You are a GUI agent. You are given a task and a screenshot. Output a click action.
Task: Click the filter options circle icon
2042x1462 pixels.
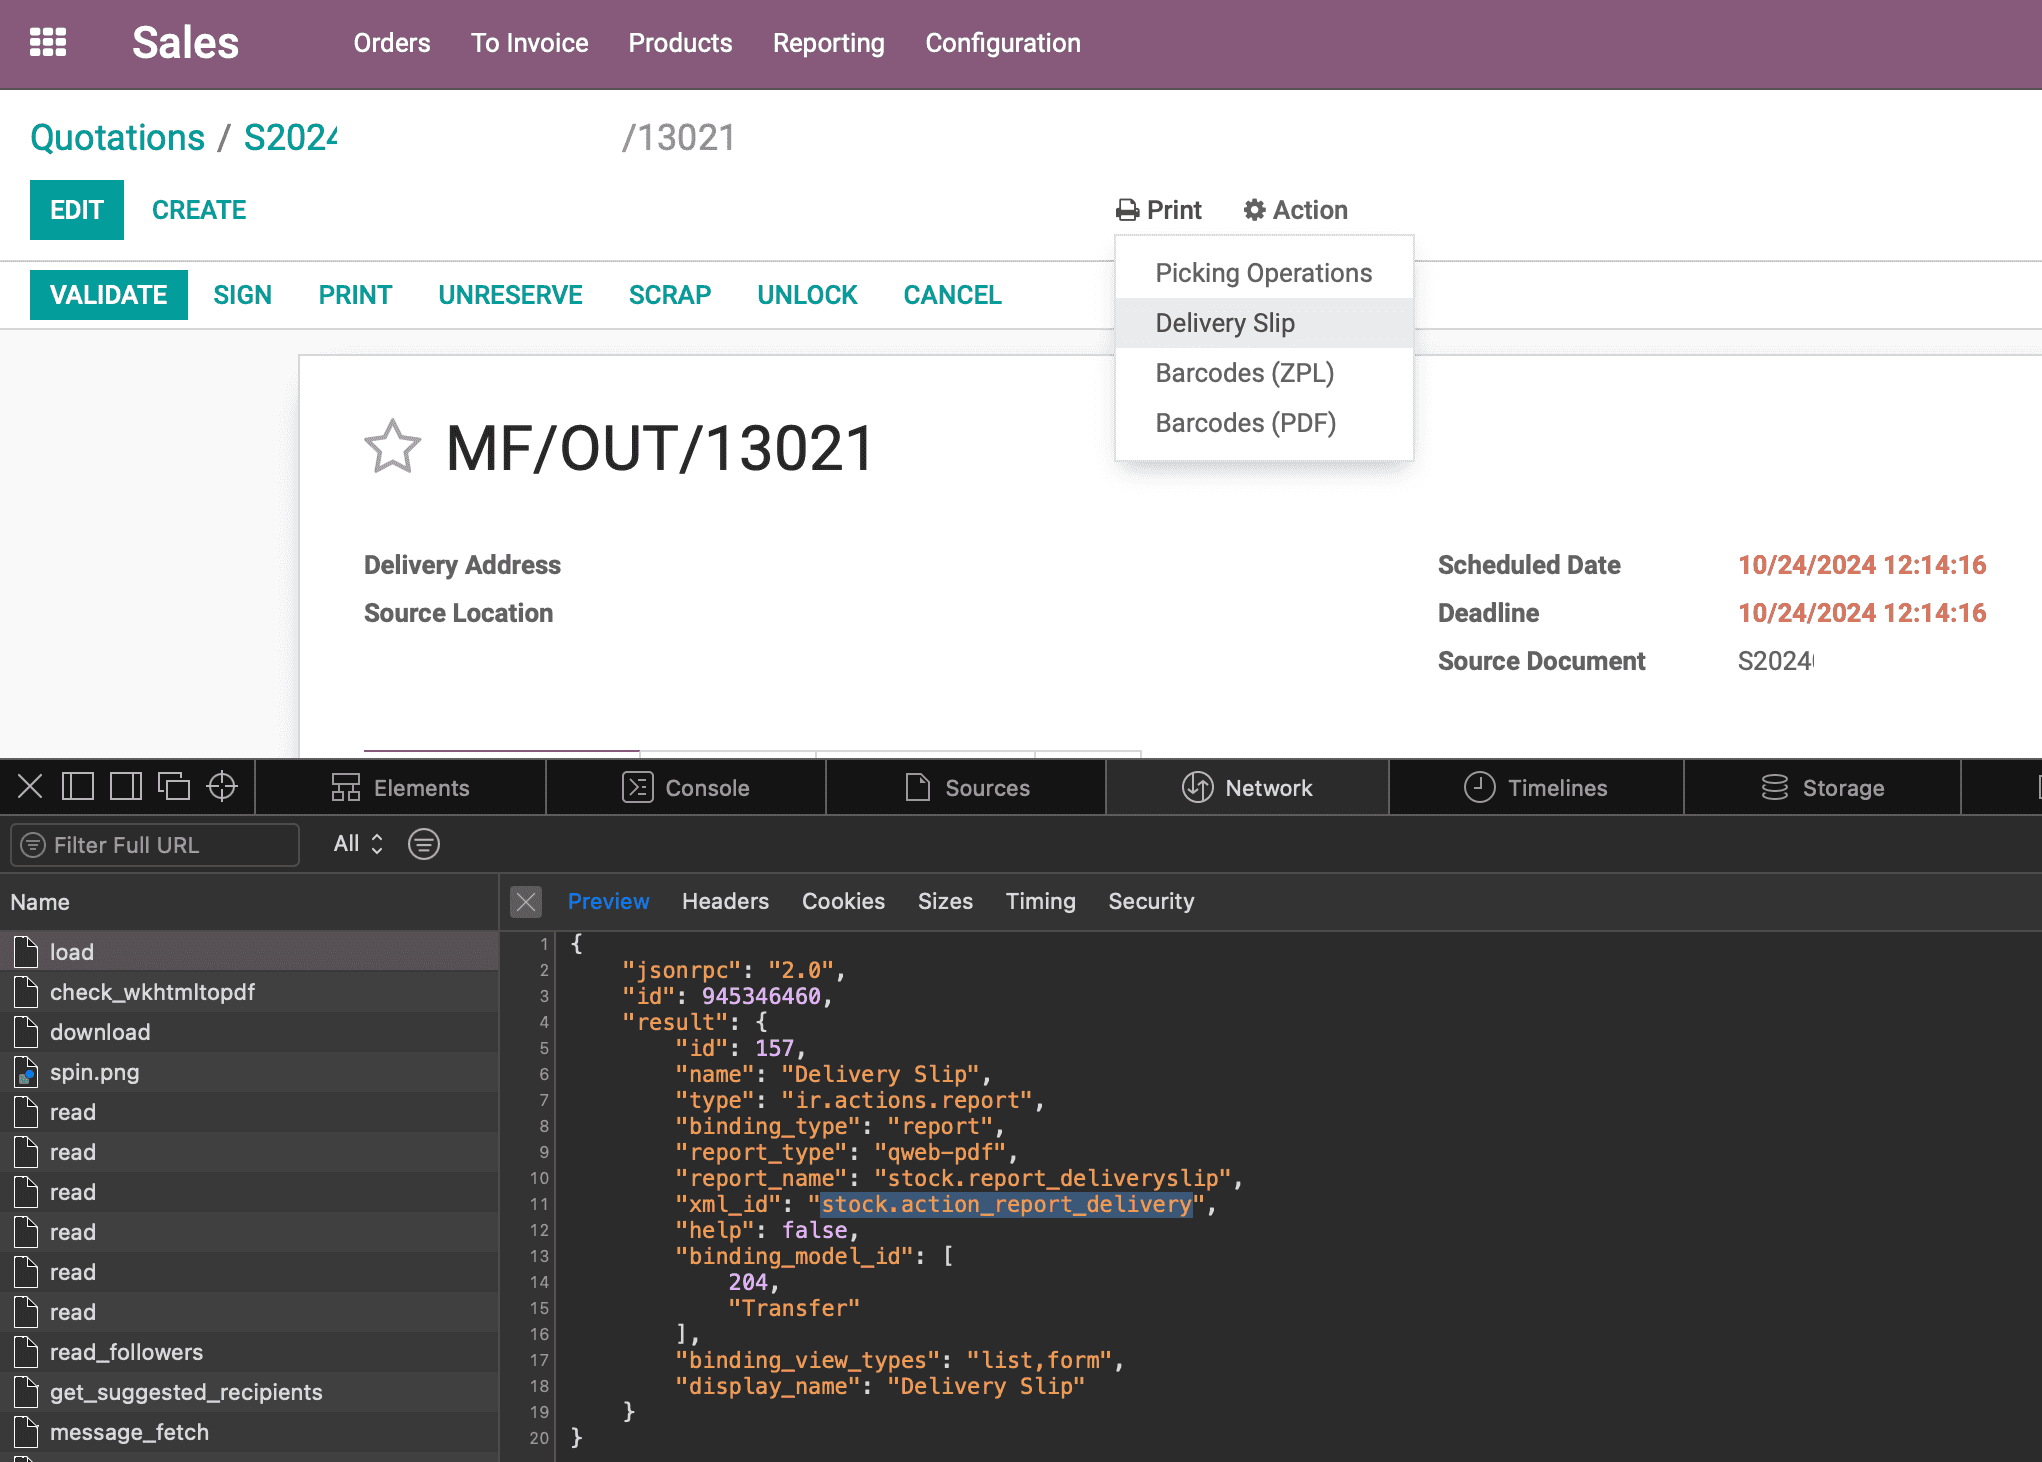(x=424, y=844)
